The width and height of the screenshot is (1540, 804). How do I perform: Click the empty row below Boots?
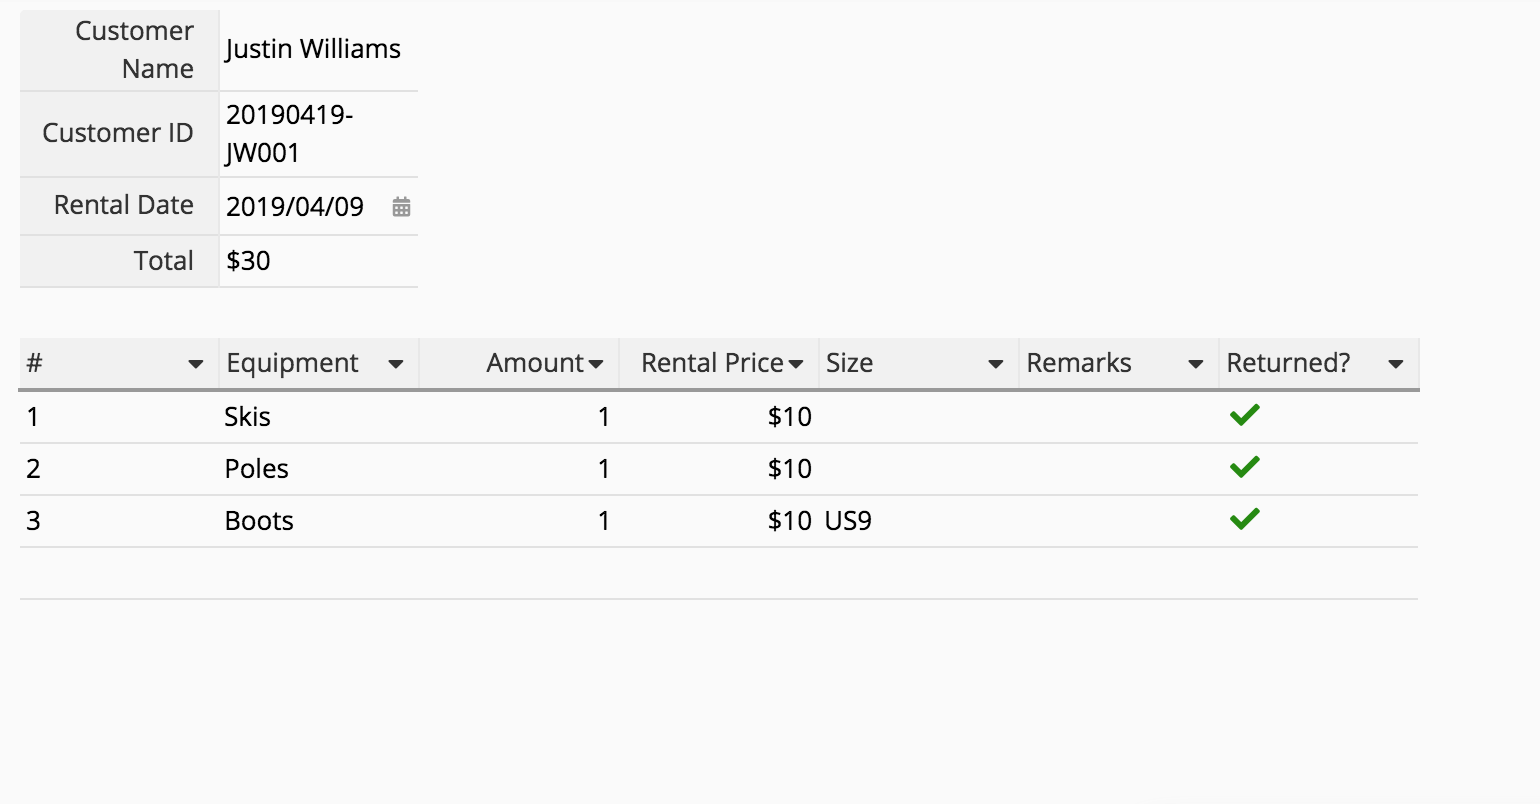(x=718, y=573)
